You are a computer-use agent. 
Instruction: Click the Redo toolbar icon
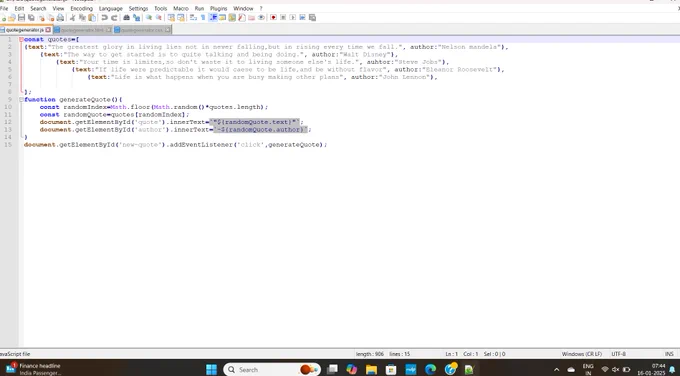tap(114, 17)
